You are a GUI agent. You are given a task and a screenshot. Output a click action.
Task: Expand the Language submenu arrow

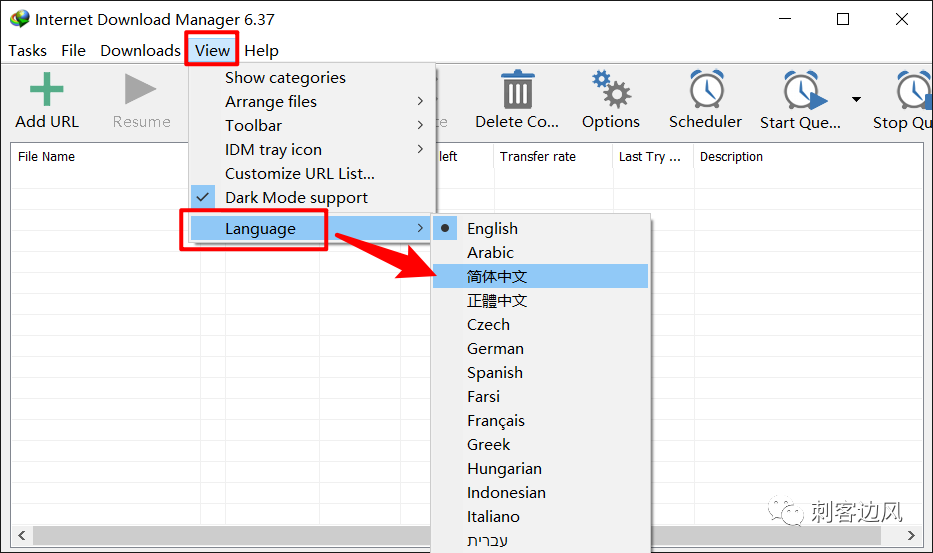[420, 228]
